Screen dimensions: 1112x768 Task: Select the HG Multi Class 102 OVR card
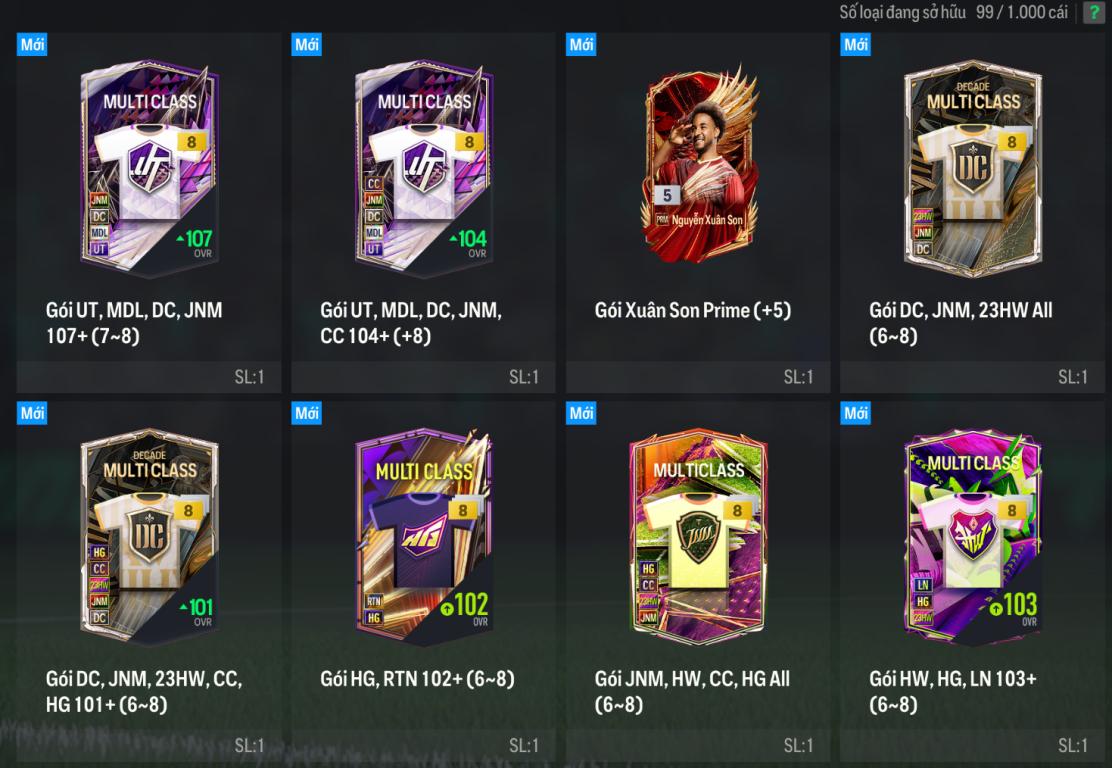pyautogui.click(x=424, y=537)
